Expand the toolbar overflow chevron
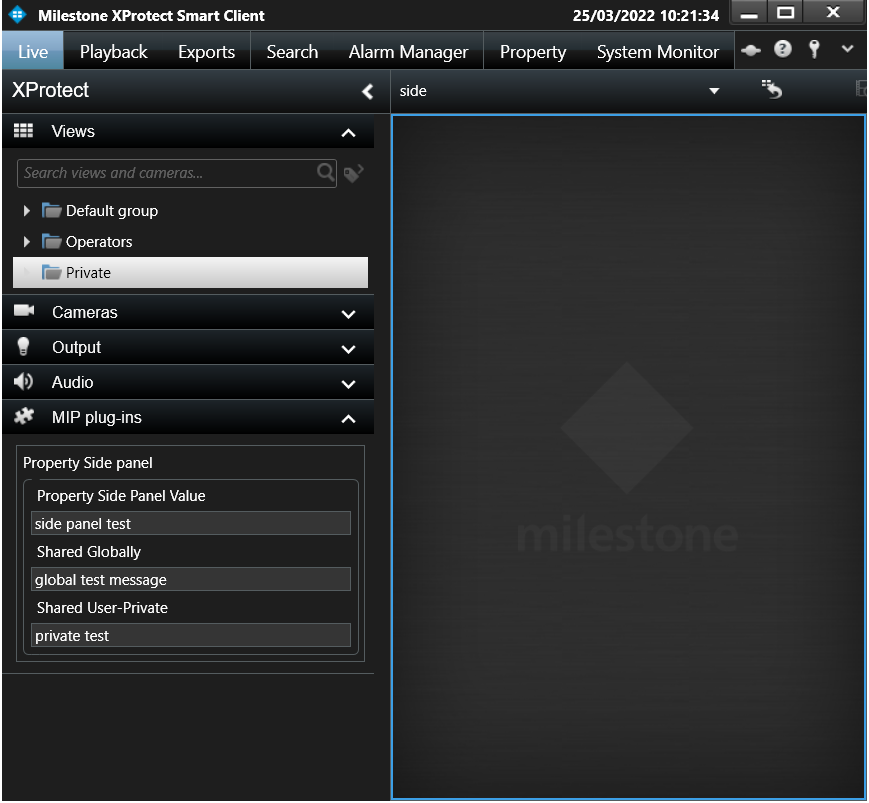Image resolution: width=869 pixels, height=803 pixels. 847,49
